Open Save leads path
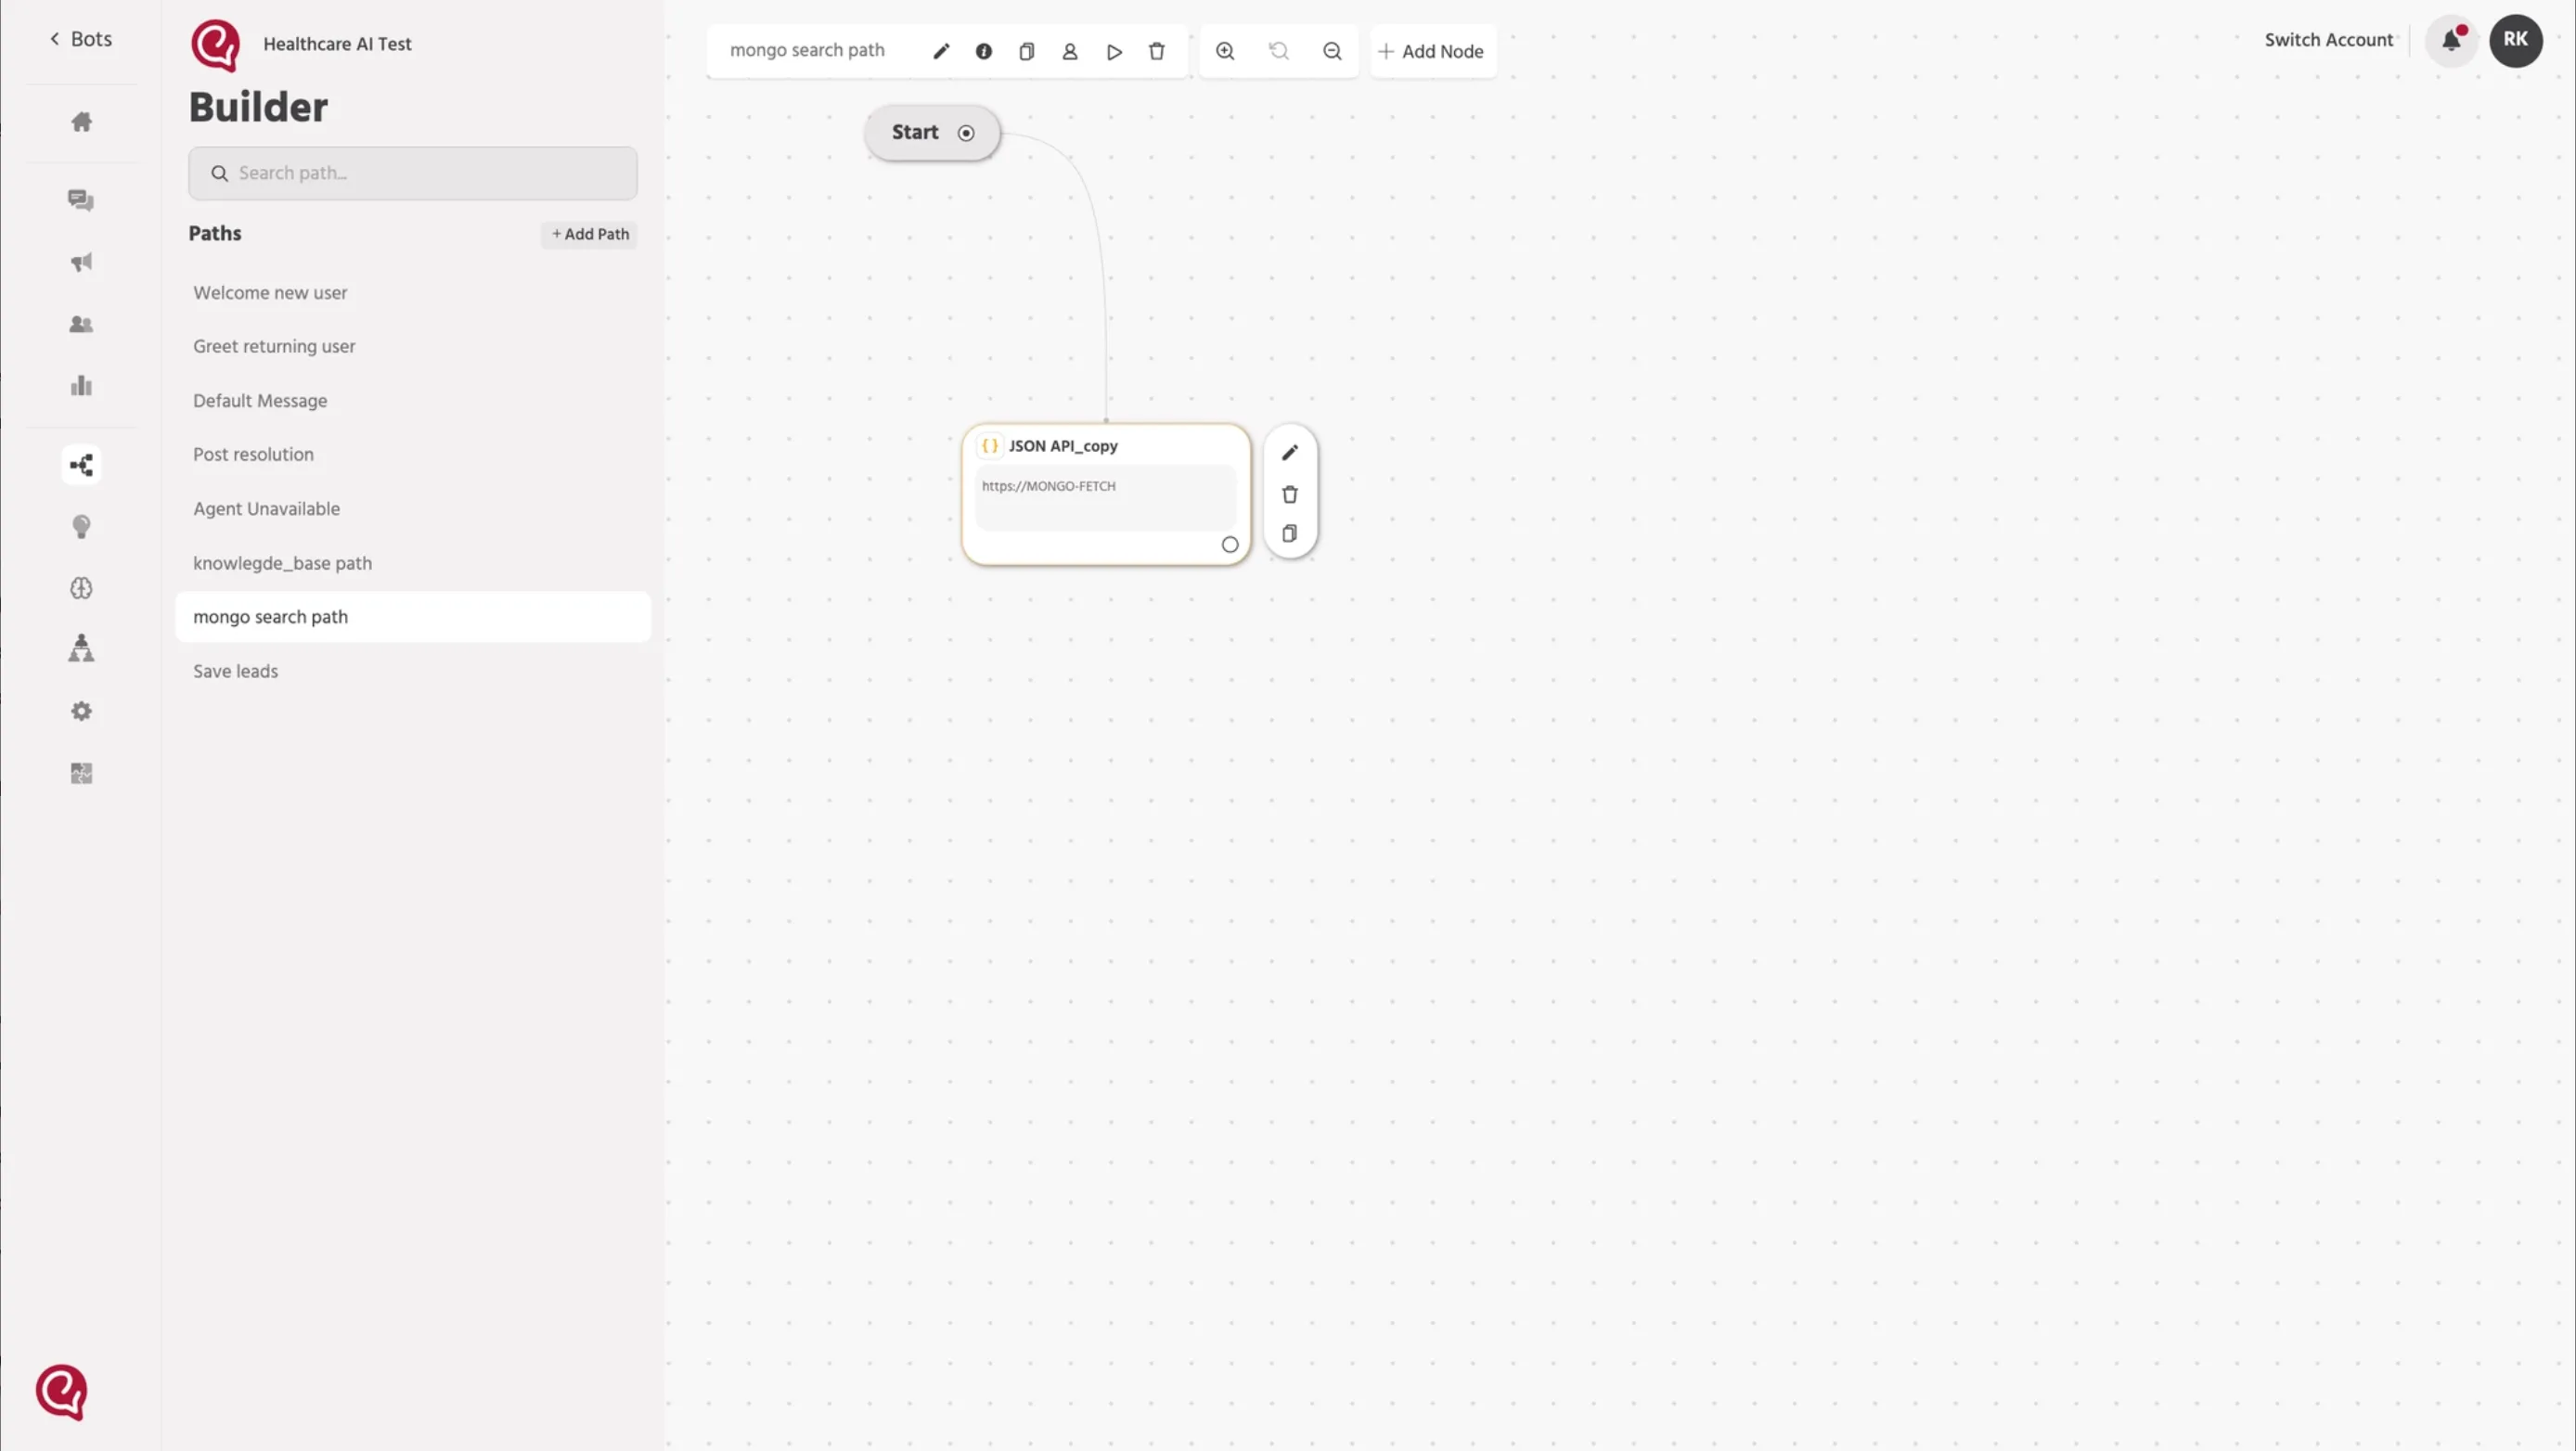The image size is (2576, 1451). coord(413,671)
